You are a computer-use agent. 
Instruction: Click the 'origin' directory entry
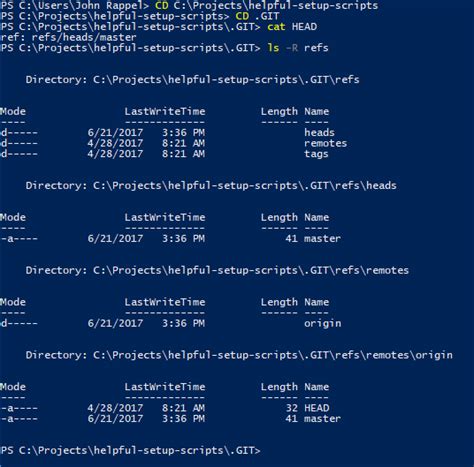pos(322,323)
